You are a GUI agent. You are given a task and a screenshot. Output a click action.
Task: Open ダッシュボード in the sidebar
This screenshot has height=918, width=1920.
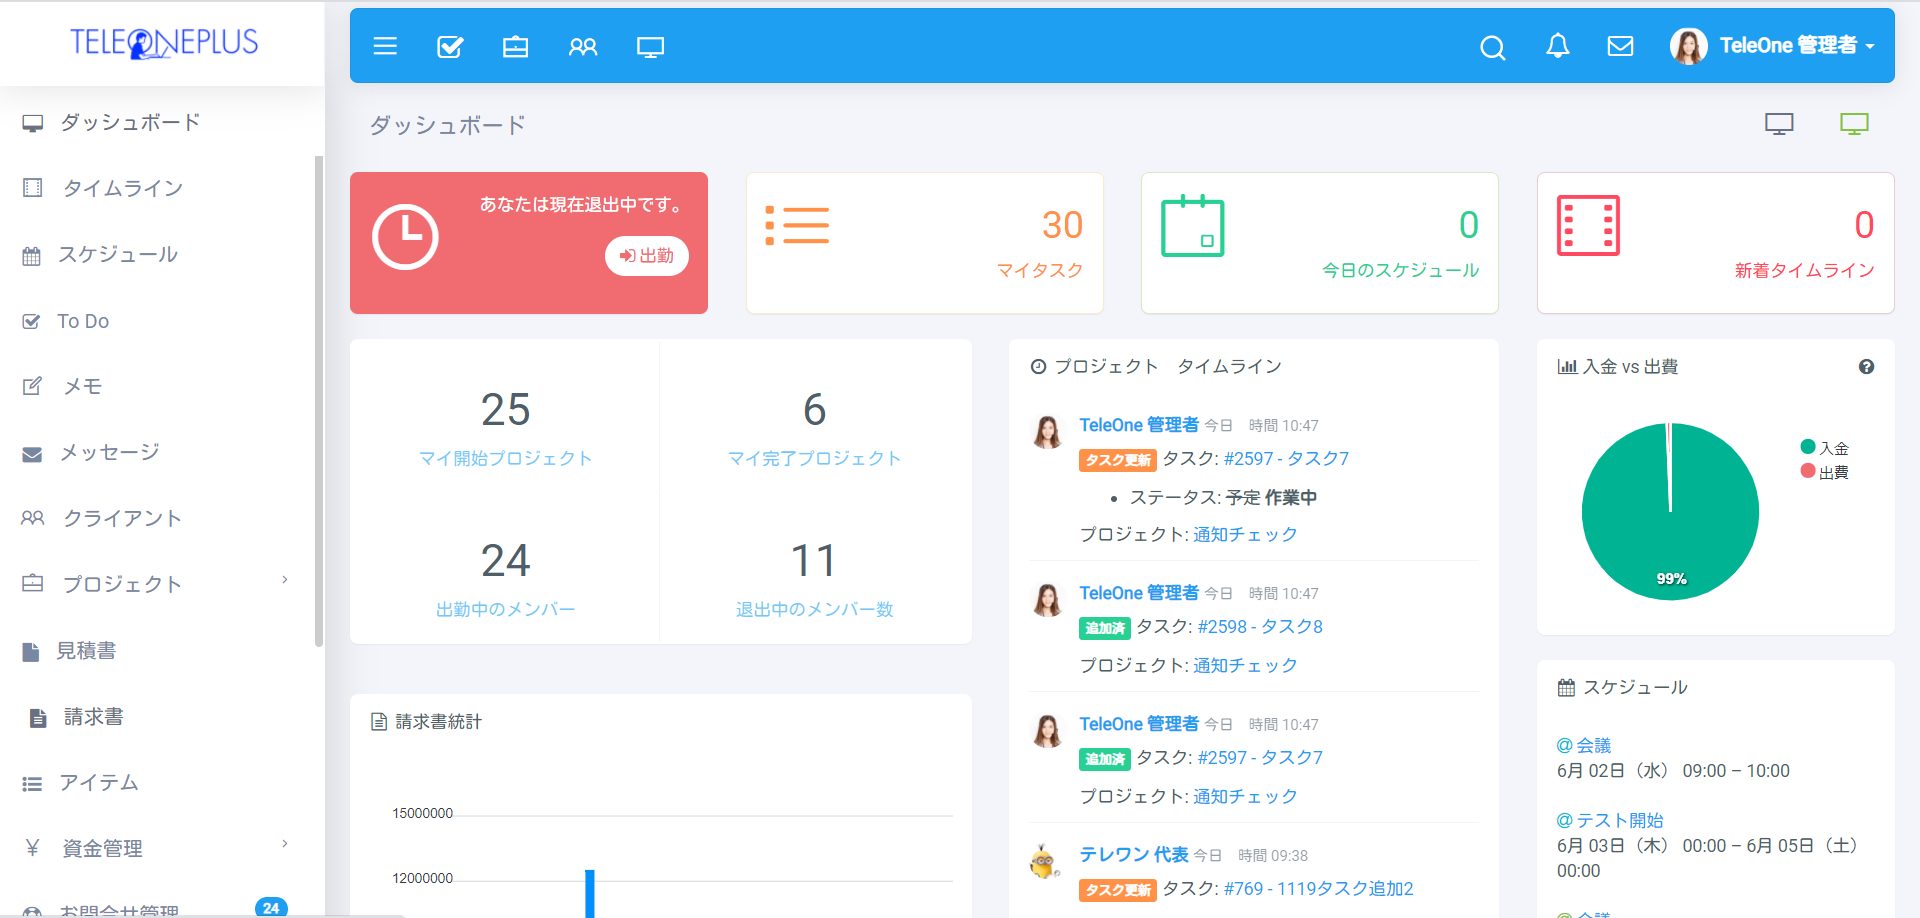130,122
